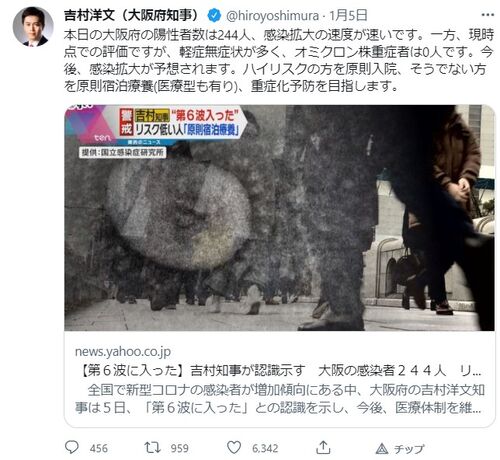
Task: Click the news.yahoo.co.jp domain link
Action: point(123,351)
